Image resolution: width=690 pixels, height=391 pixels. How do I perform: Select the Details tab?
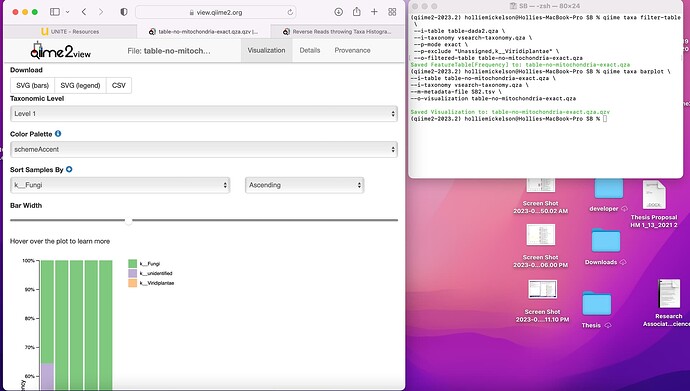pyautogui.click(x=310, y=51)
